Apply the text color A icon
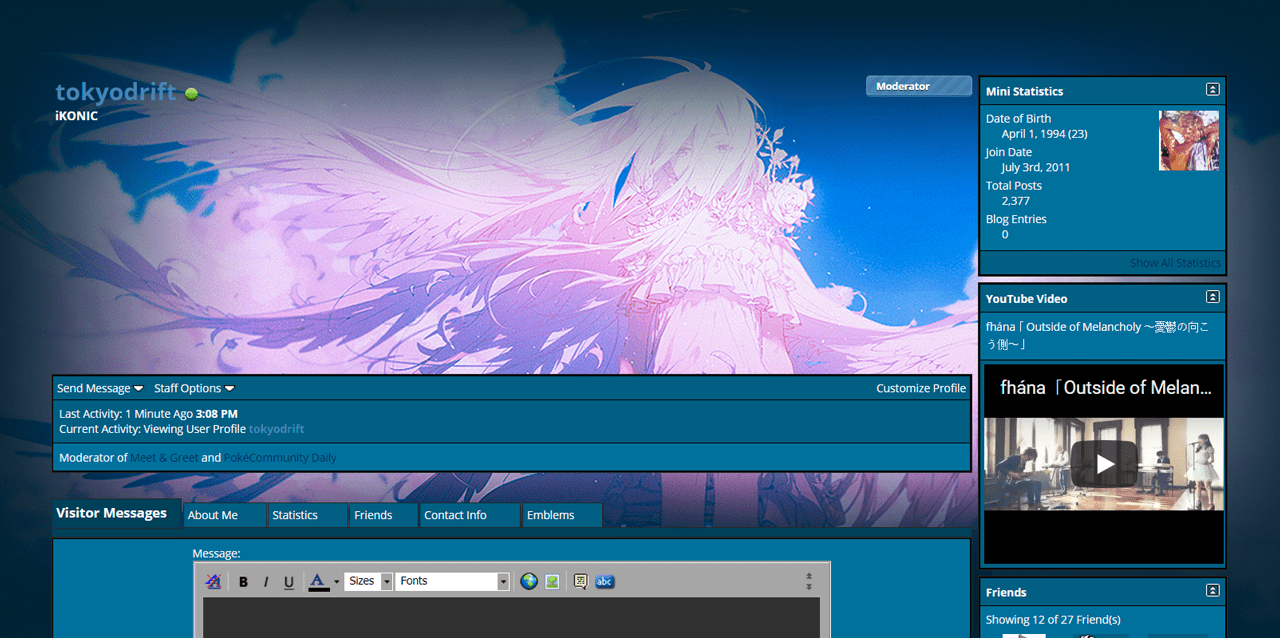This screenshot has width=1280, height=638. (318, 581)
